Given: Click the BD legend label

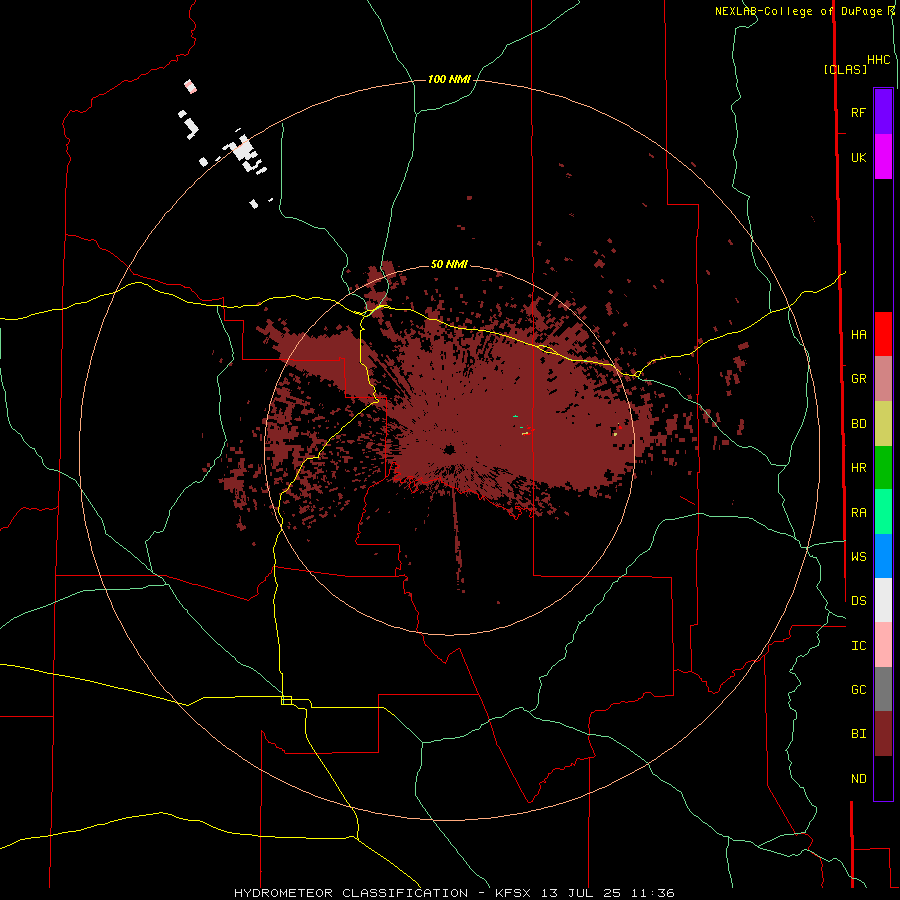Looking at the screenshot, I should click(x=858, y=424).
